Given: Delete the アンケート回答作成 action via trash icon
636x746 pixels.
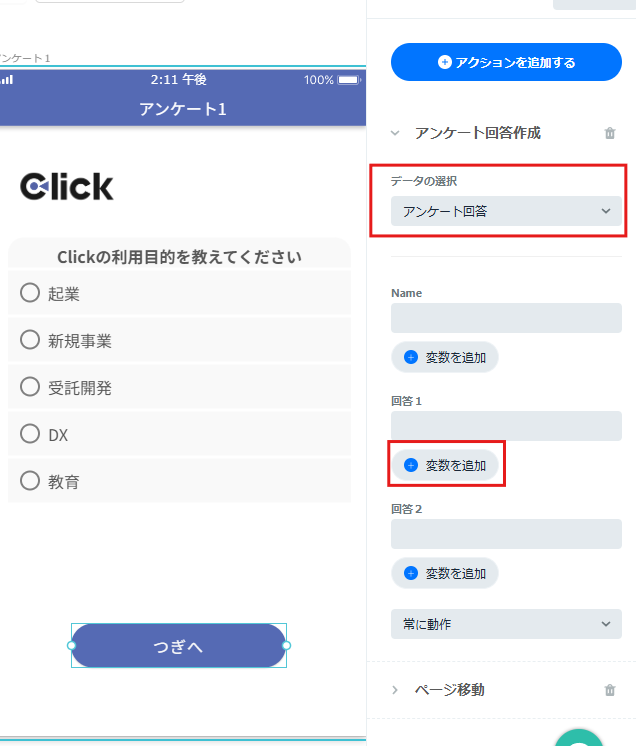Looking at the screenshot, I should tap(610, 133).
